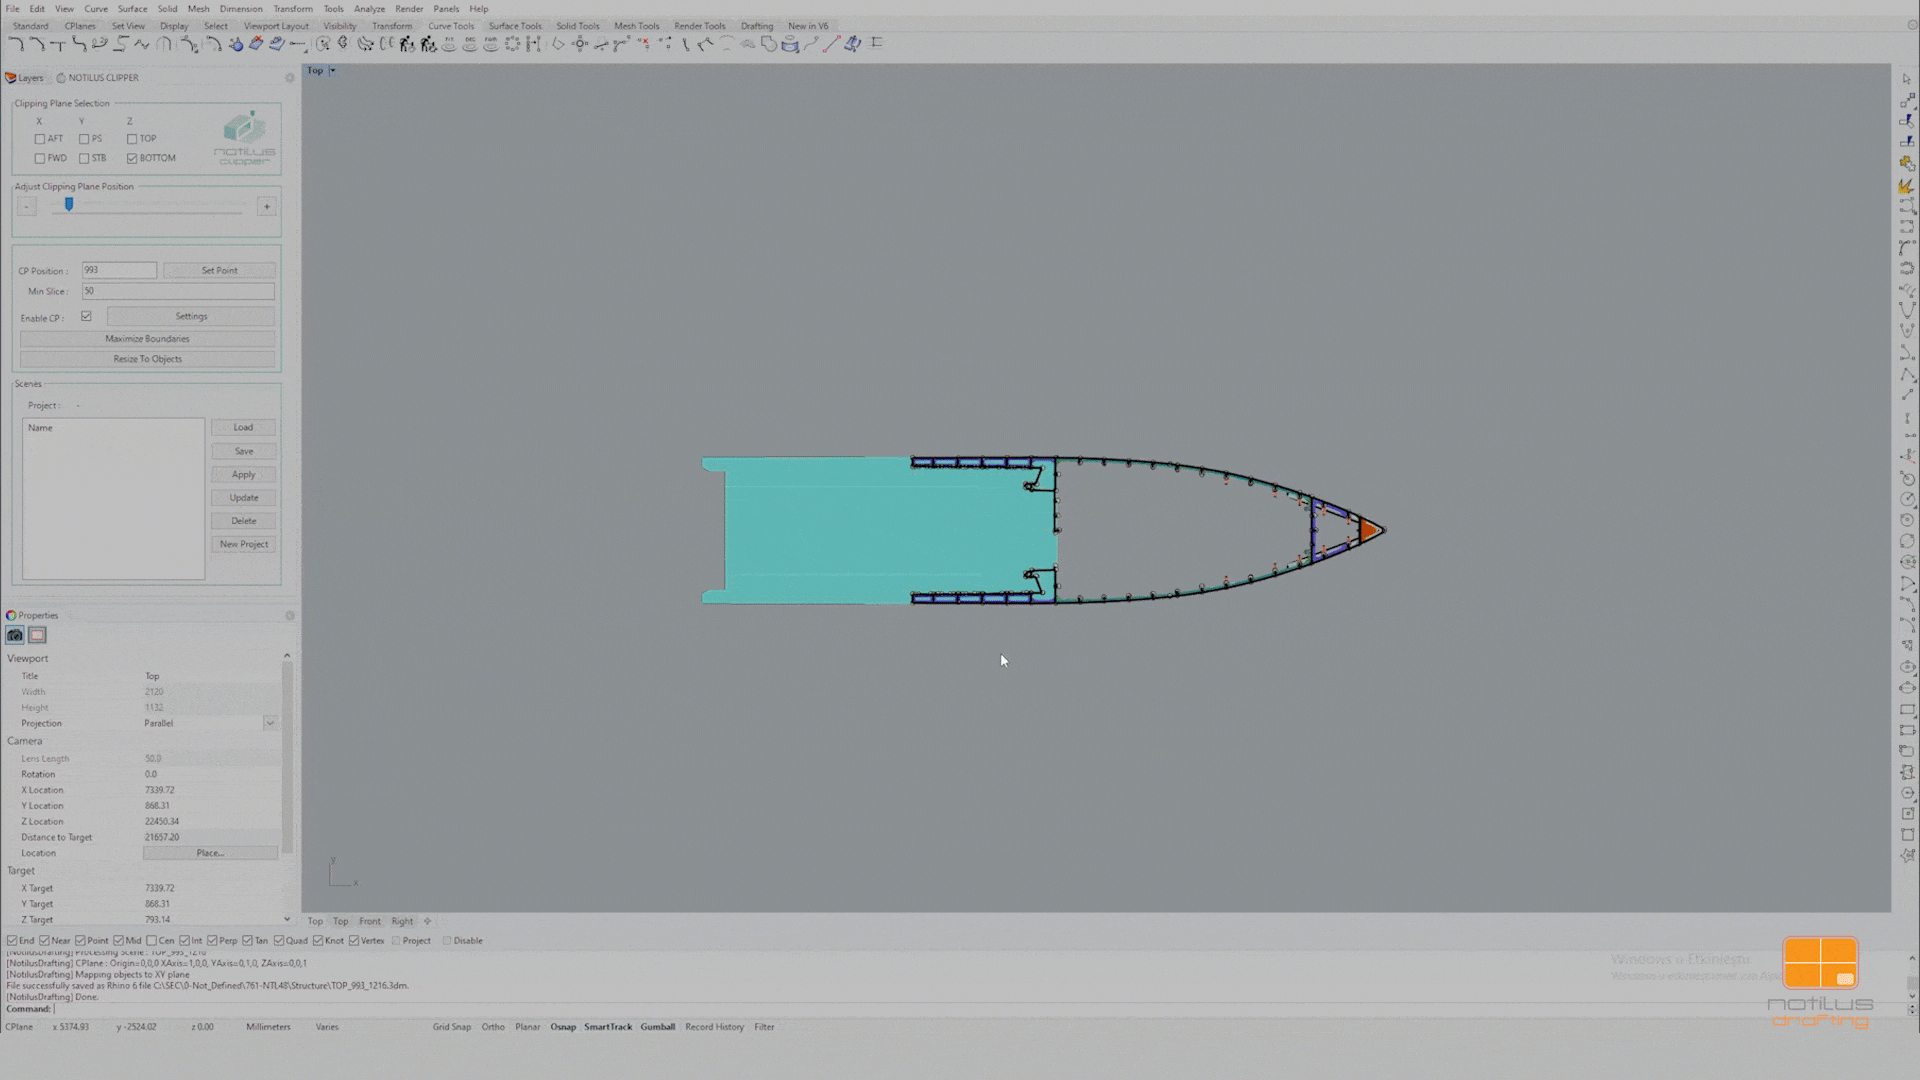The width and height of the screenshot is (1920, 1080).
Task: Click the Set Point button
Action: tap(219, 271)
